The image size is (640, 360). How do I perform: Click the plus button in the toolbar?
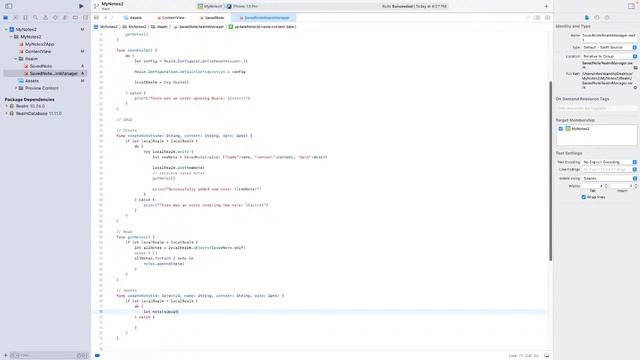tap(546, 6)
